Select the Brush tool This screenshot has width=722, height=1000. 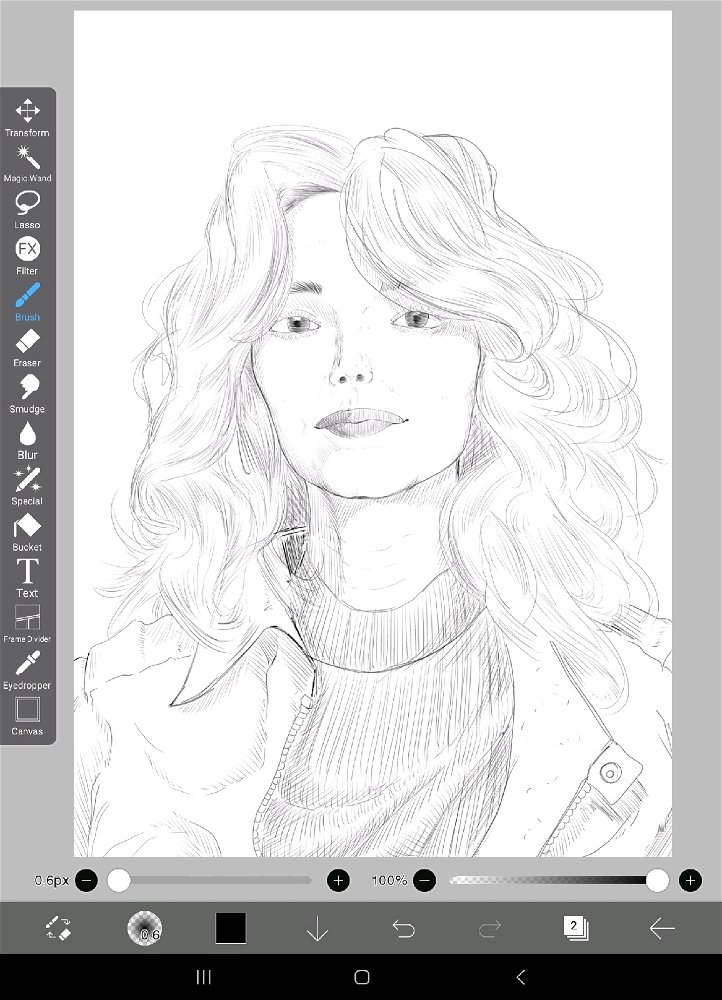27,302
